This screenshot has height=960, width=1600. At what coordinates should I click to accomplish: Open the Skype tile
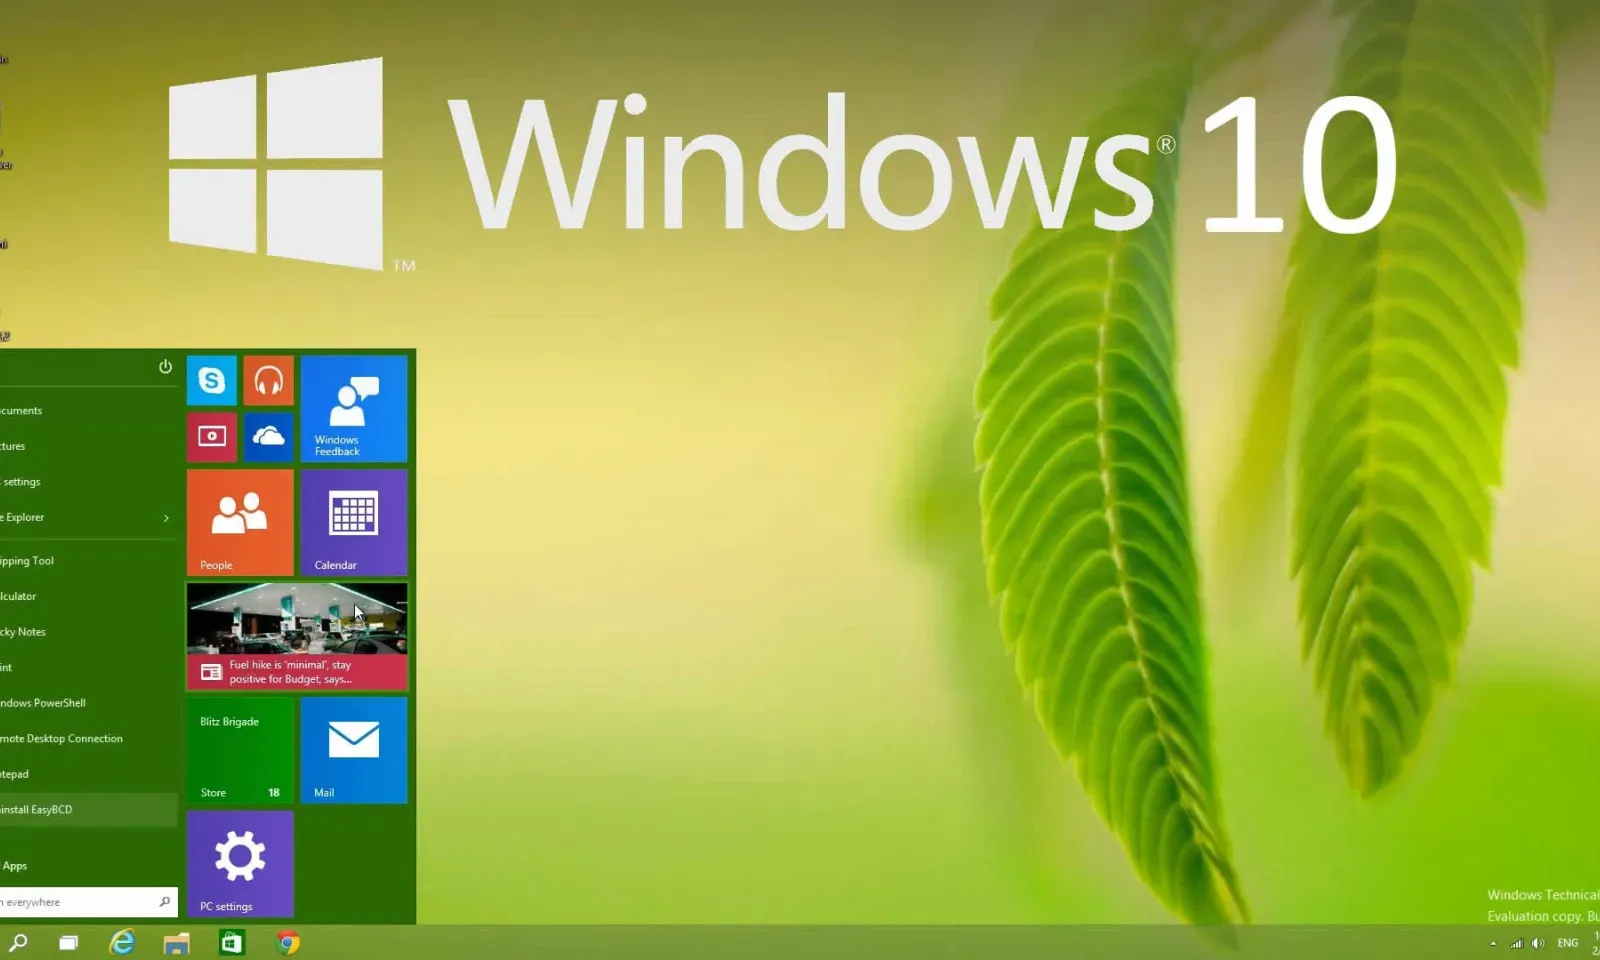coord(211,380)
